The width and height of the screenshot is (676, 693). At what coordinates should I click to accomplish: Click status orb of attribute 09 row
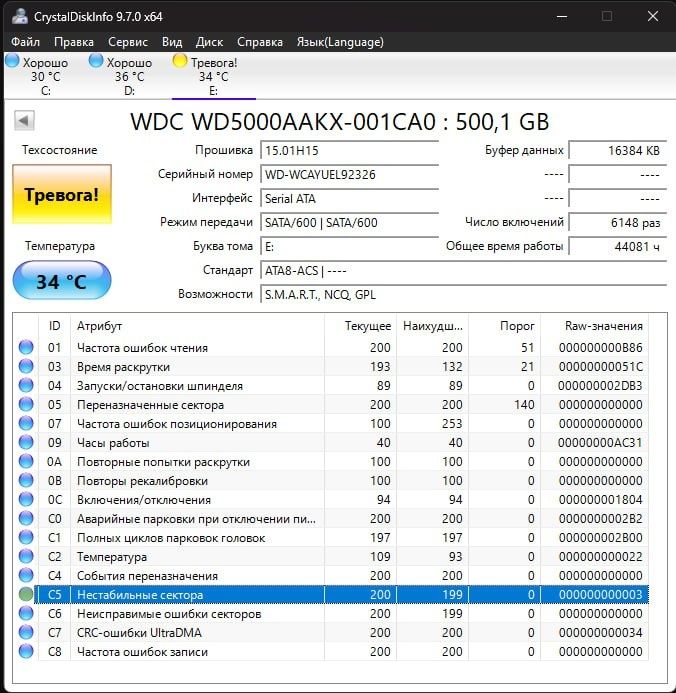(x=26, y=442)
